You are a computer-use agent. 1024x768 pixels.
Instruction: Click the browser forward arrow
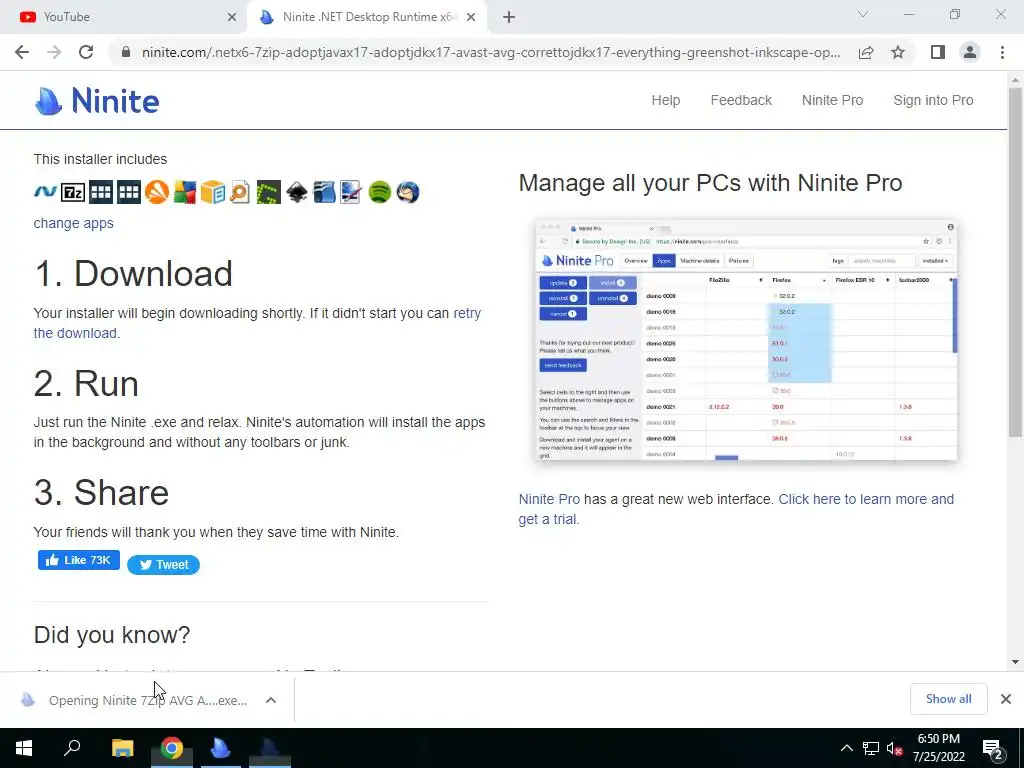coord(54,52)
